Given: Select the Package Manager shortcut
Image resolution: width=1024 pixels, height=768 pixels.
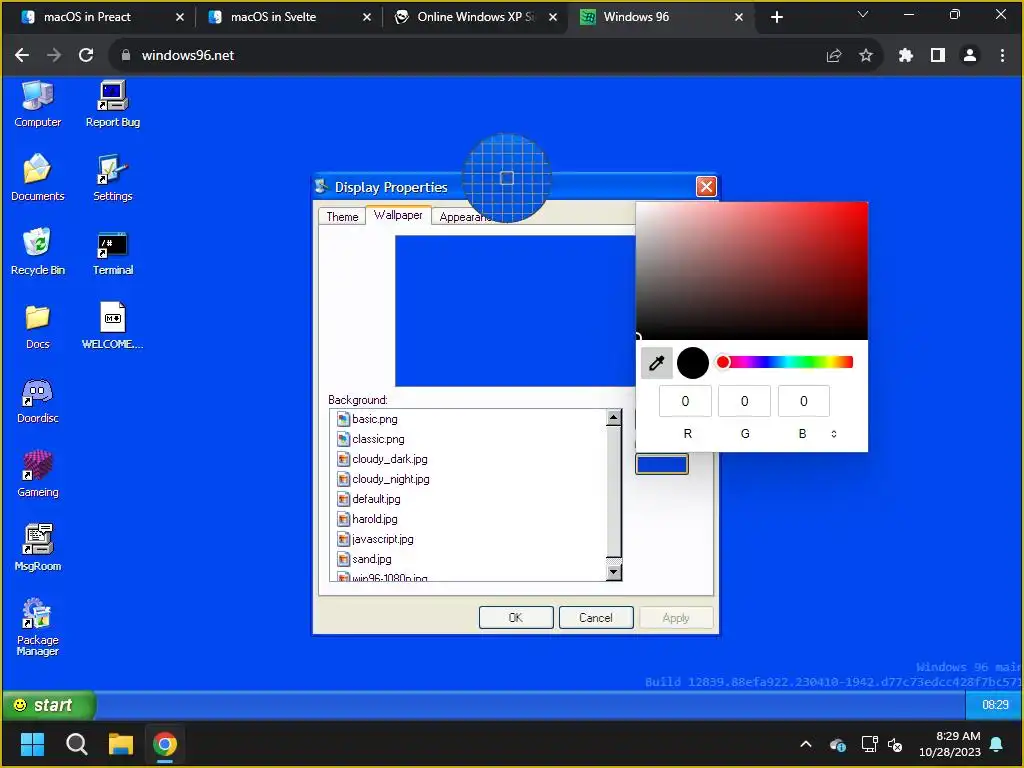Looking at the screenshot, I should coord(37,627).
